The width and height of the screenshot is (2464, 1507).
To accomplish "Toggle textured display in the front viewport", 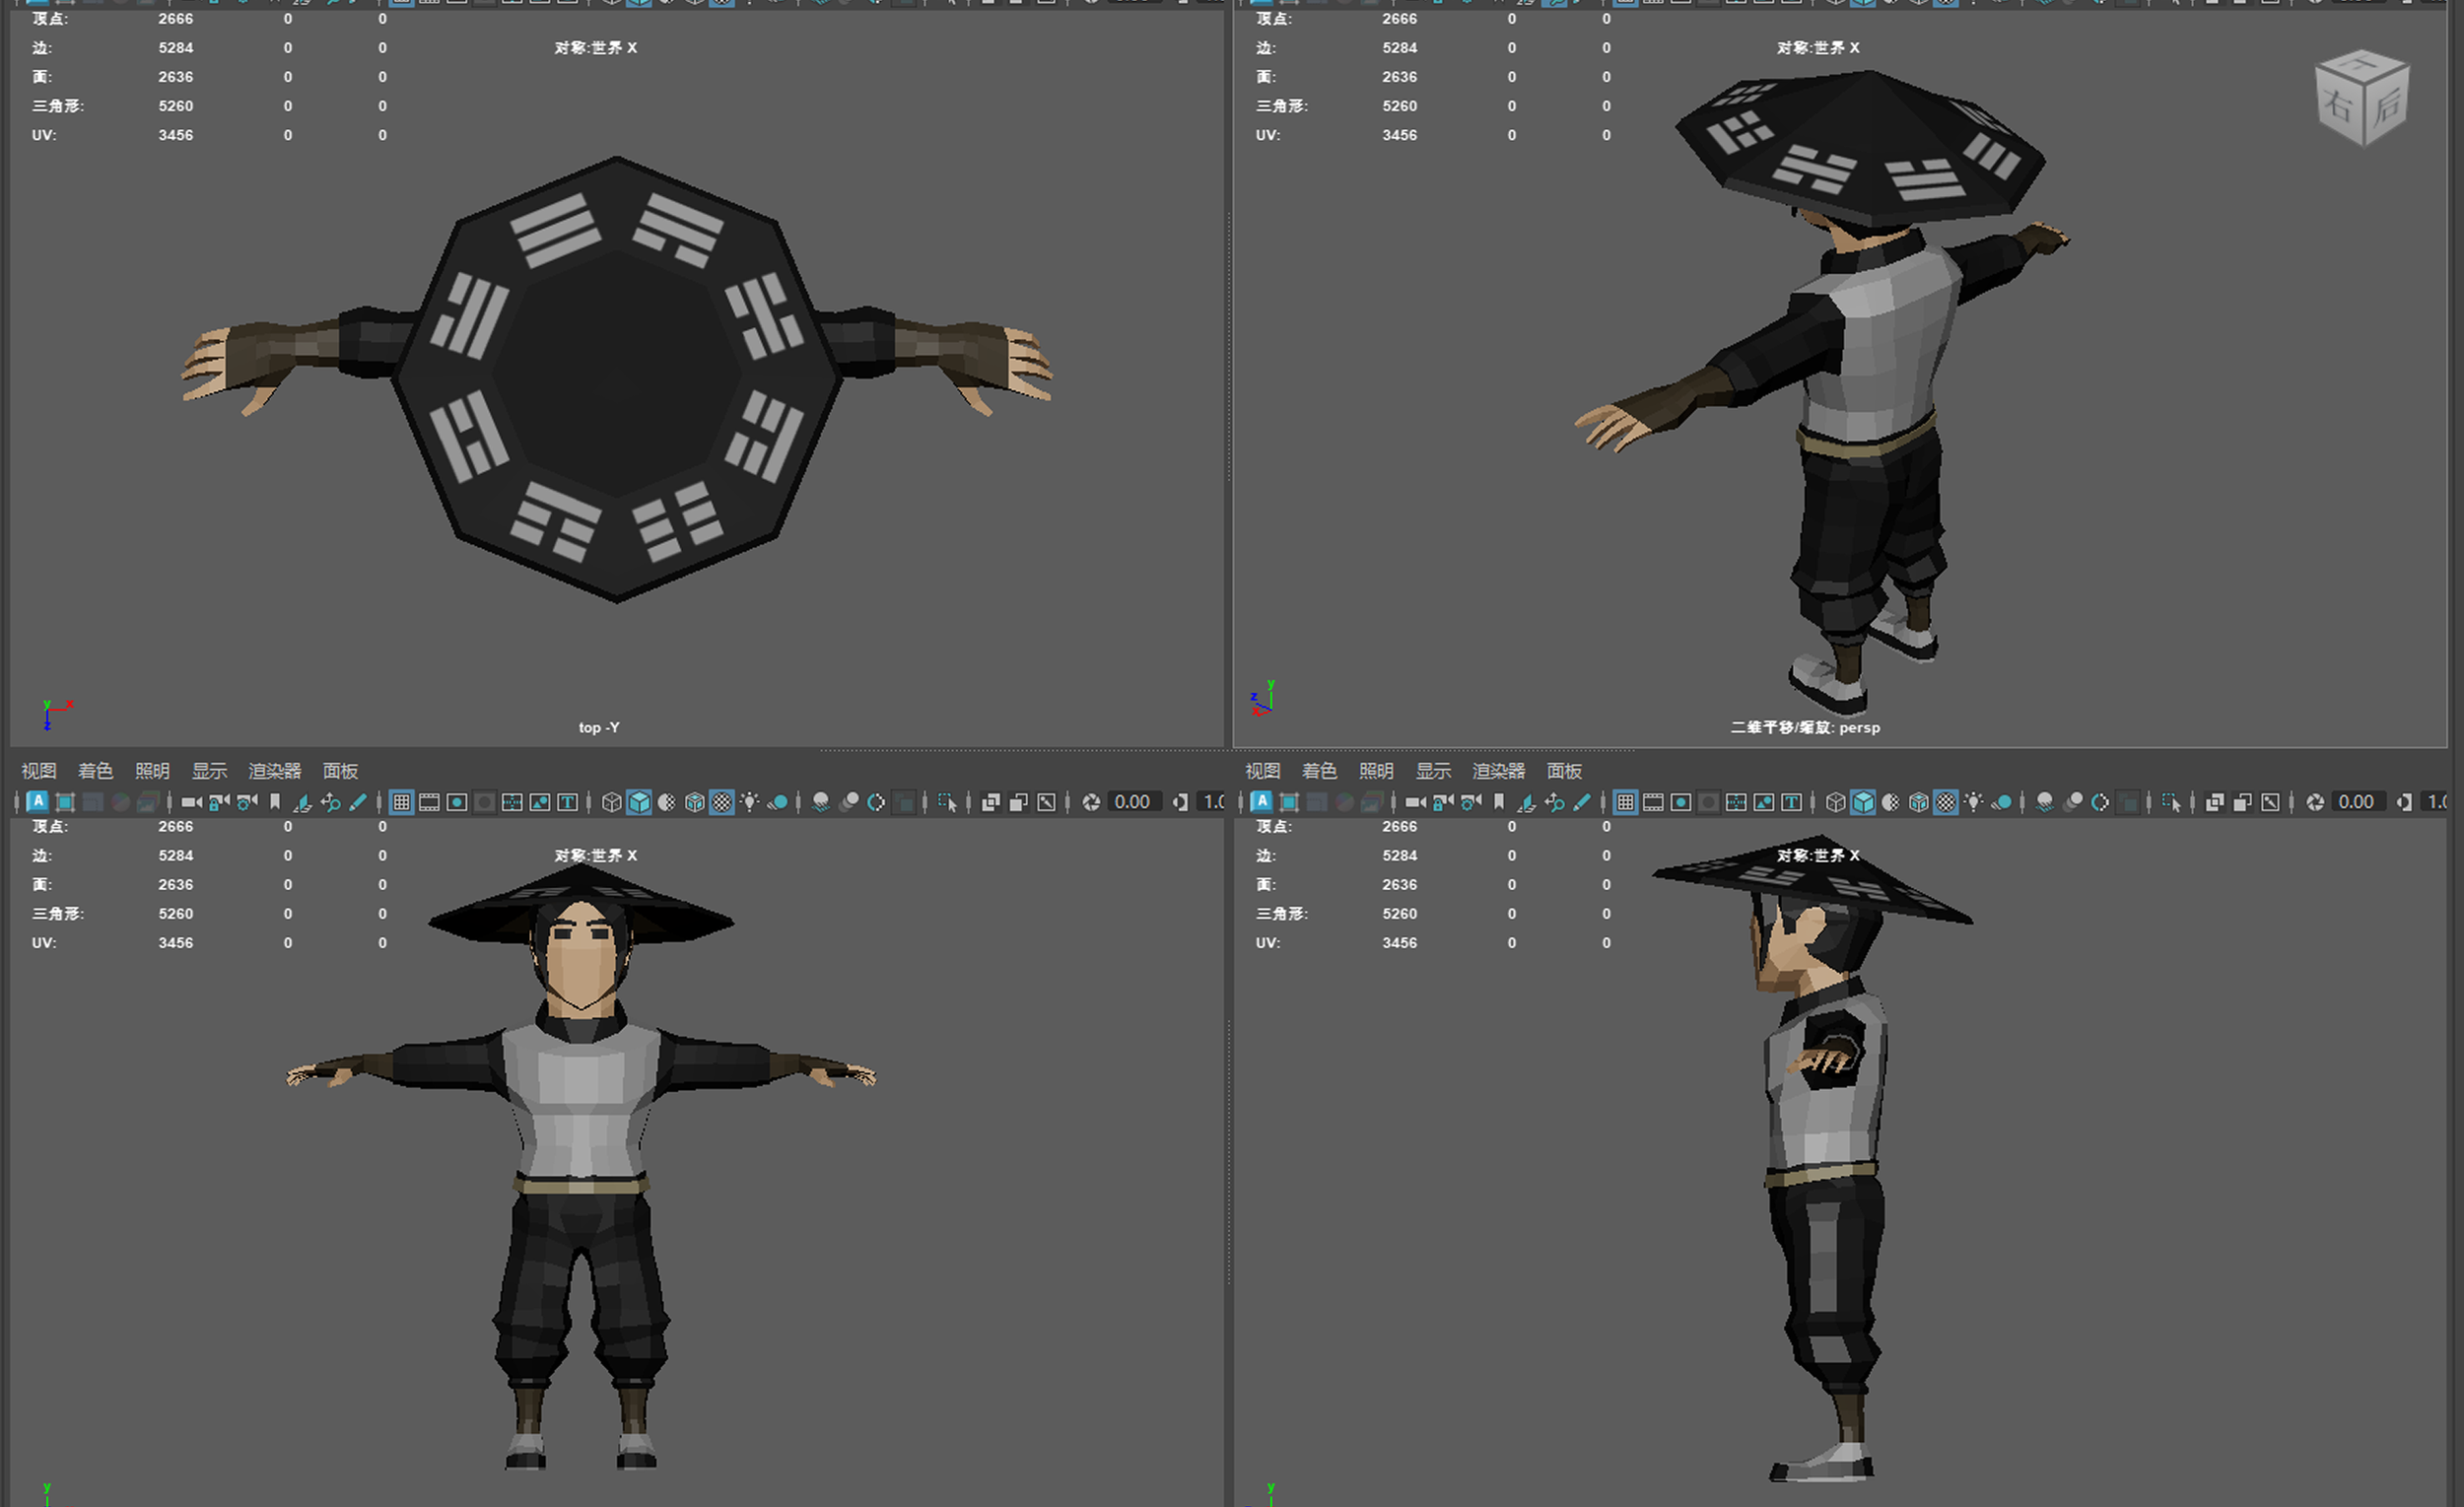I will (x=722, y=802).
